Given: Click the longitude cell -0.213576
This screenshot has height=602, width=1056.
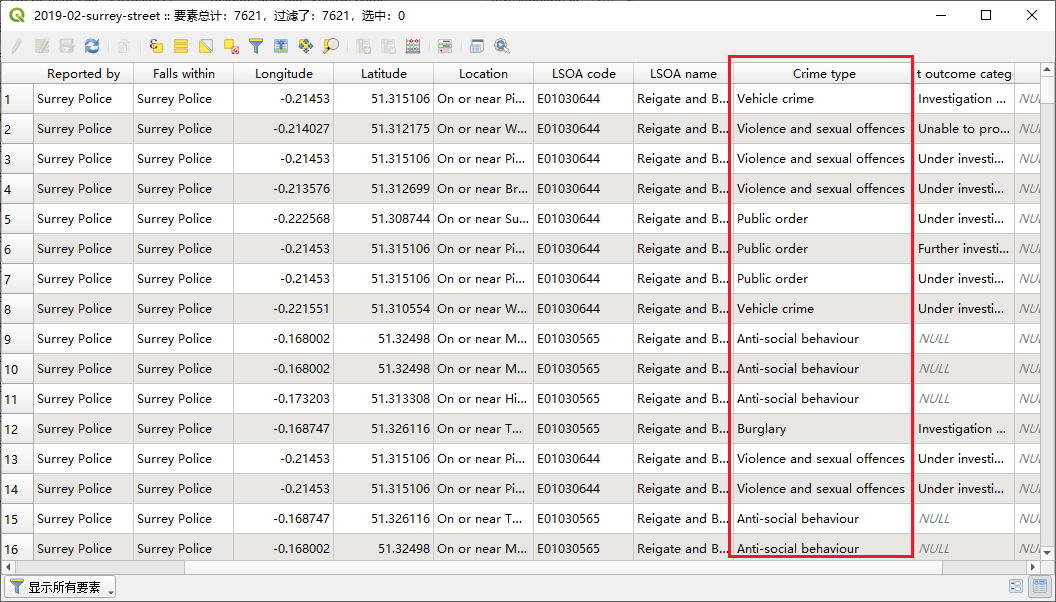Looking at the screenshot, I should click(x=284, y=189).
